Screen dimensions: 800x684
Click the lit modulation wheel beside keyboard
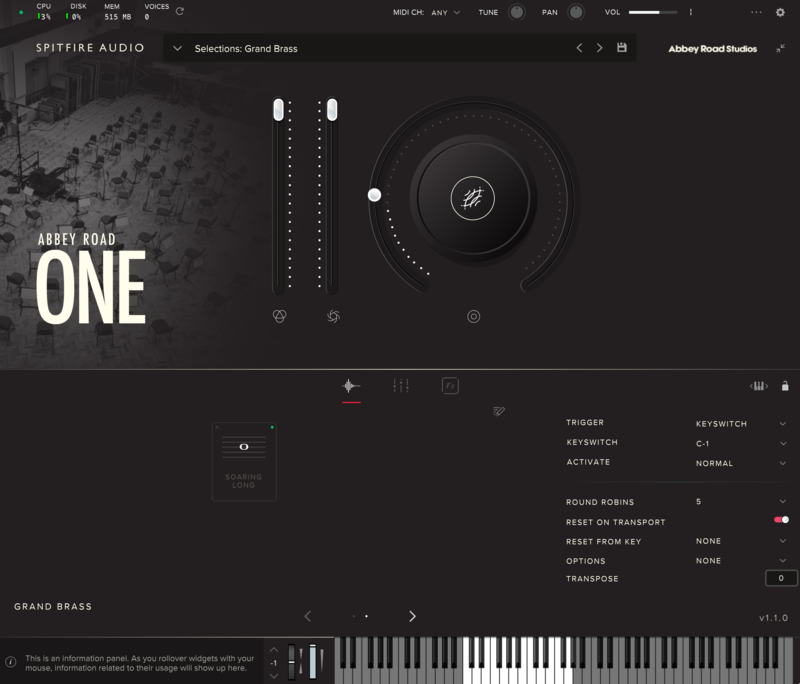pyautogui.click(x=313, y=662)
